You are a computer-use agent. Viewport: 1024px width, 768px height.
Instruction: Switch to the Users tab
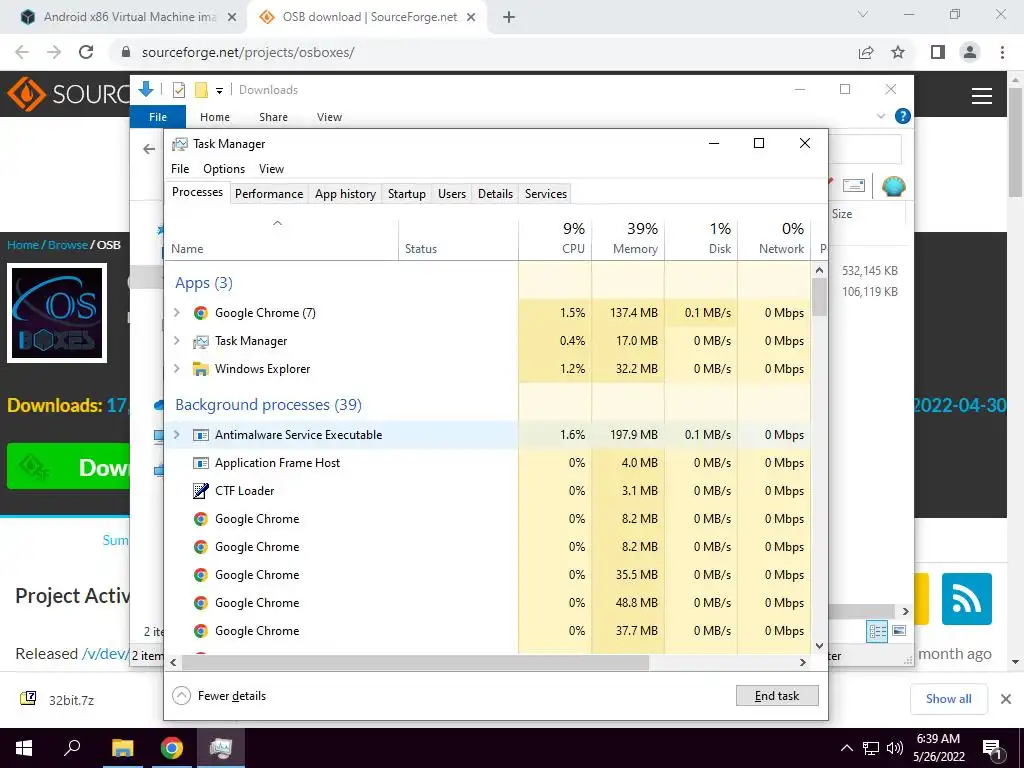(x=452, y=194)
